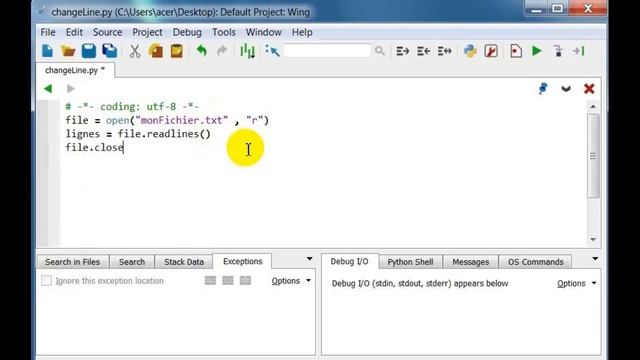Switch to Search in Files tab
640x360 pixels.
(73, 262)
